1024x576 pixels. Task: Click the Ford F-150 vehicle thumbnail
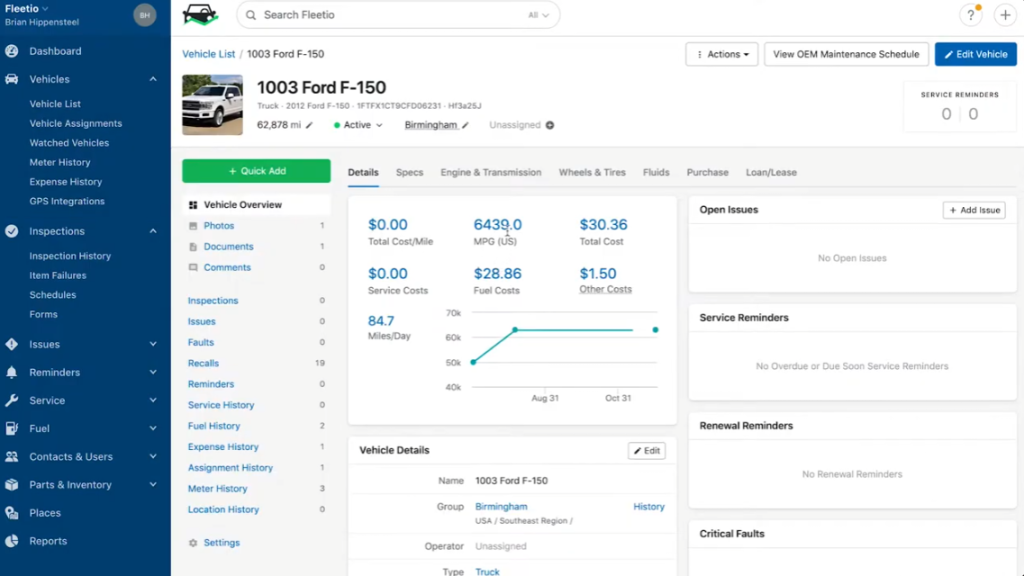click(x=212, y=105)
